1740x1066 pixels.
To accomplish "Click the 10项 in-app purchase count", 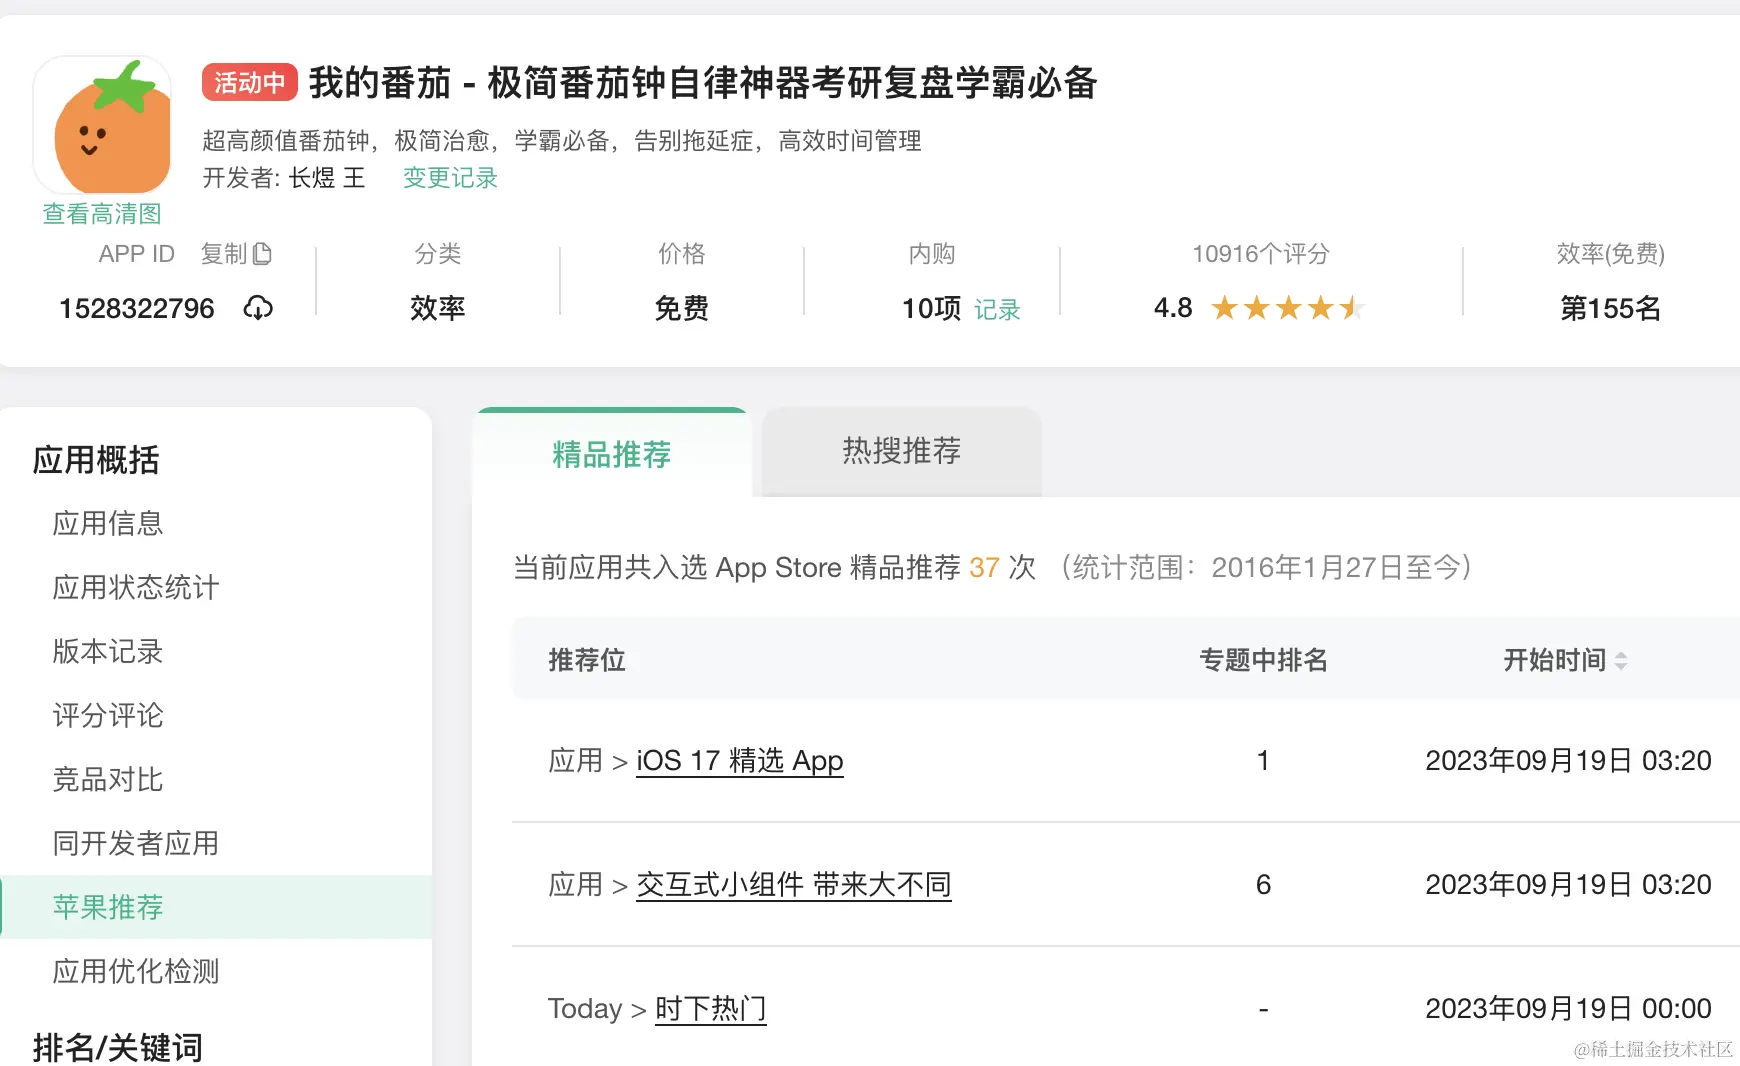I will tap(931, 308).
